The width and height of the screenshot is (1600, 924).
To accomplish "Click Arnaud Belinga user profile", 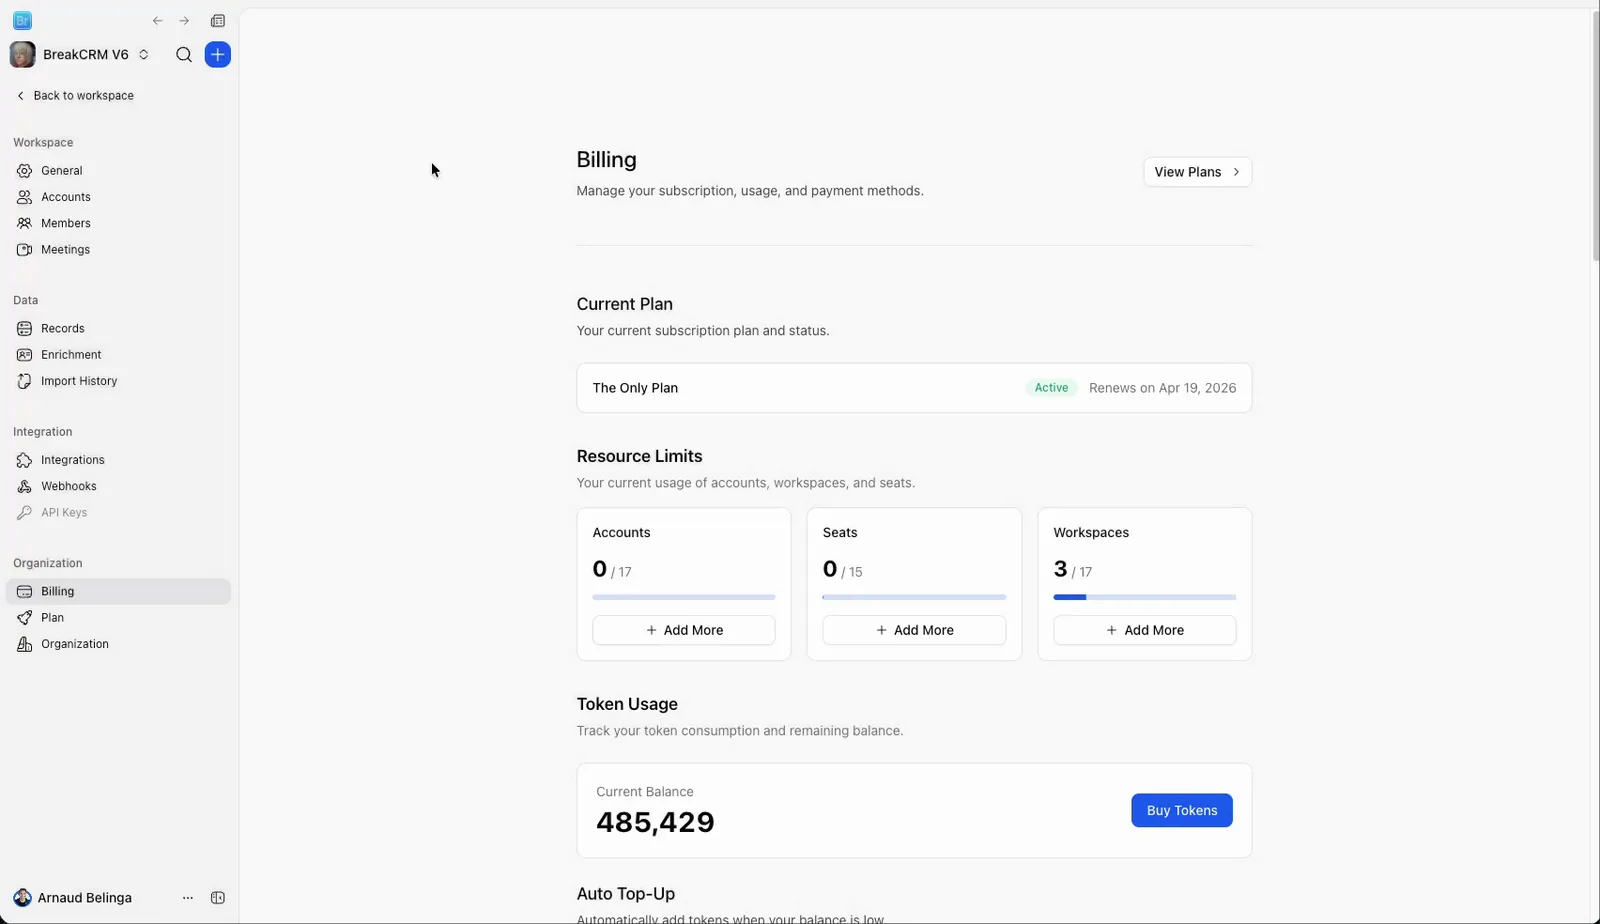I will coord(73,898).
